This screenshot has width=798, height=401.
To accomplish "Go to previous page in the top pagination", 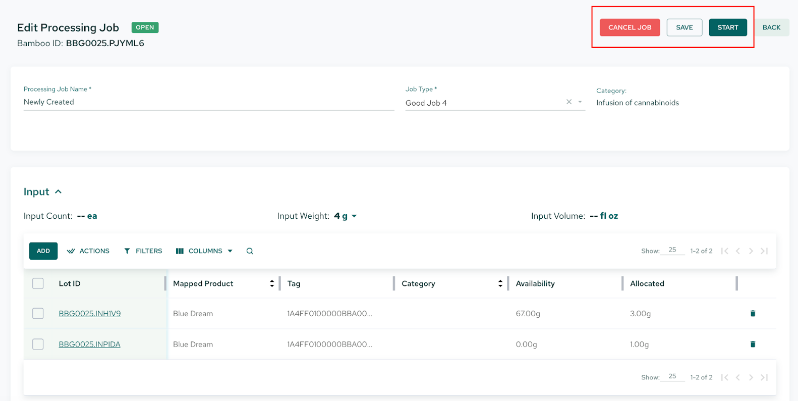I will tap(738, 251).
